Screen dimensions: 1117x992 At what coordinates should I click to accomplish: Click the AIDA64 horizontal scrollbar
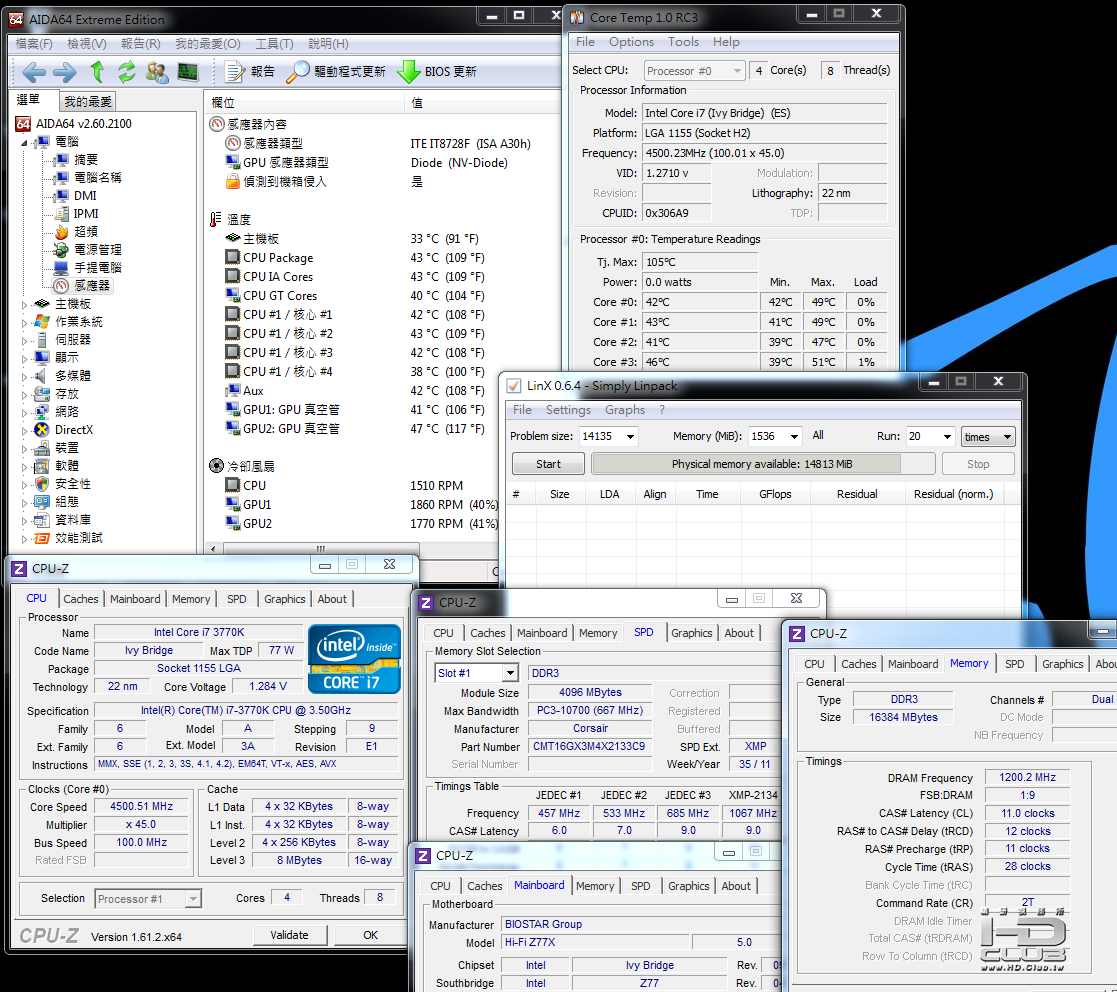320,548
